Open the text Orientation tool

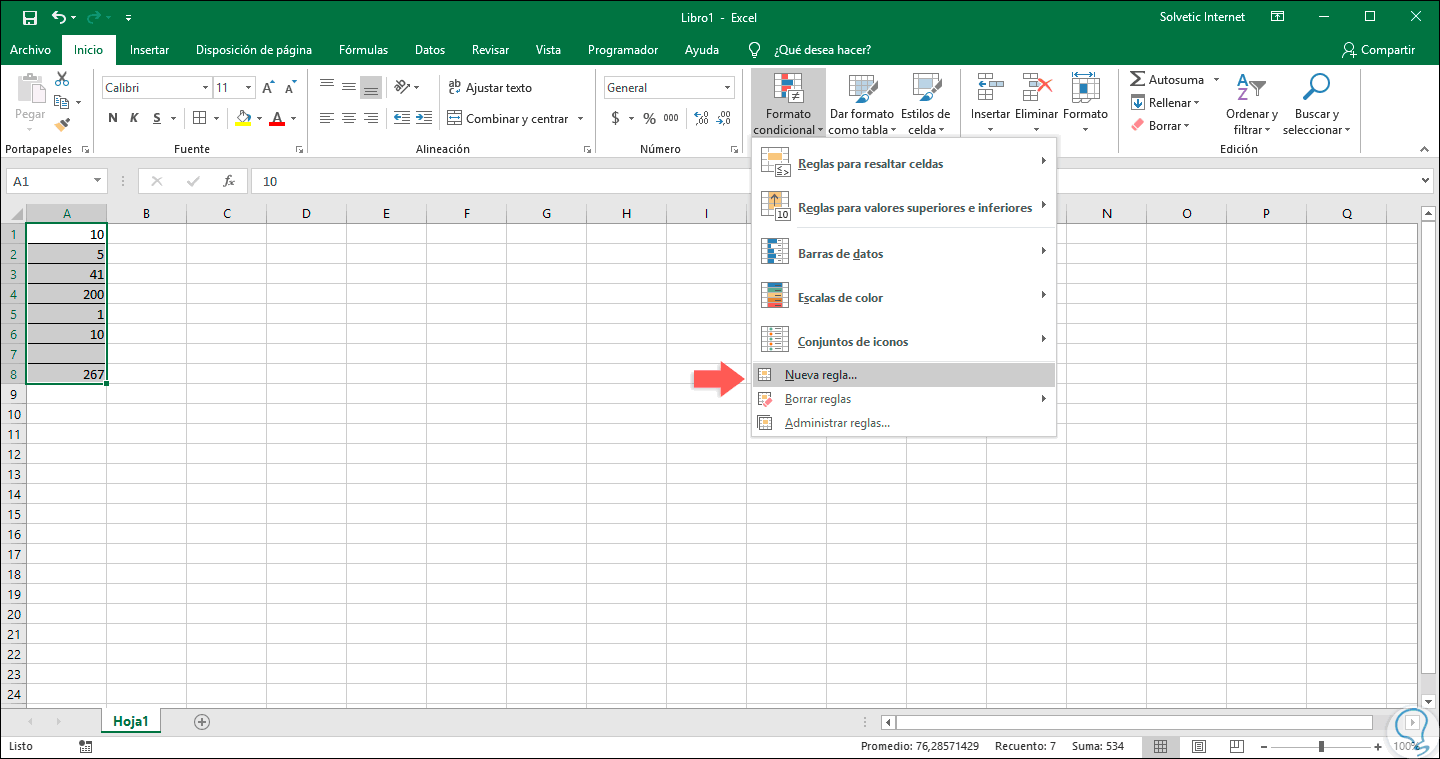[402, 87]
